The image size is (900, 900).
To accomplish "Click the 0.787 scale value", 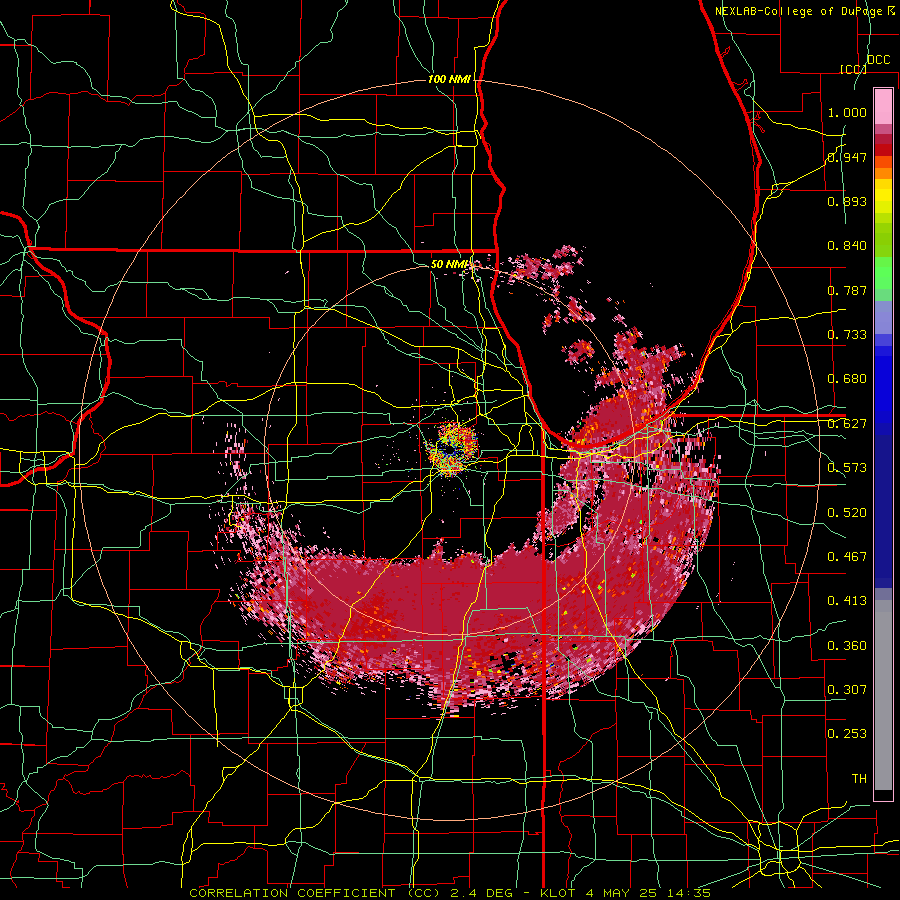I will pyautogui.click(x=847, y=290).
